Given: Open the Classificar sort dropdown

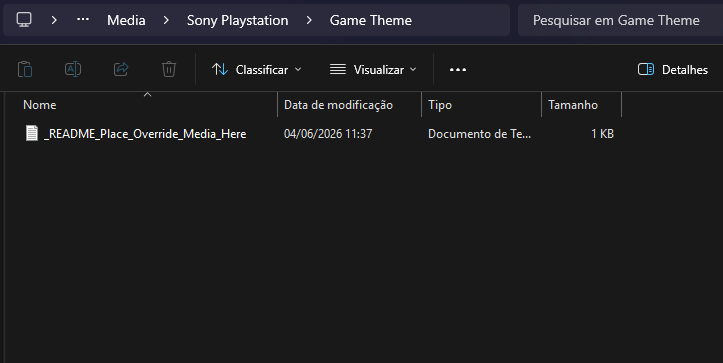Looking at the screenshot, I should pos(256,70).
